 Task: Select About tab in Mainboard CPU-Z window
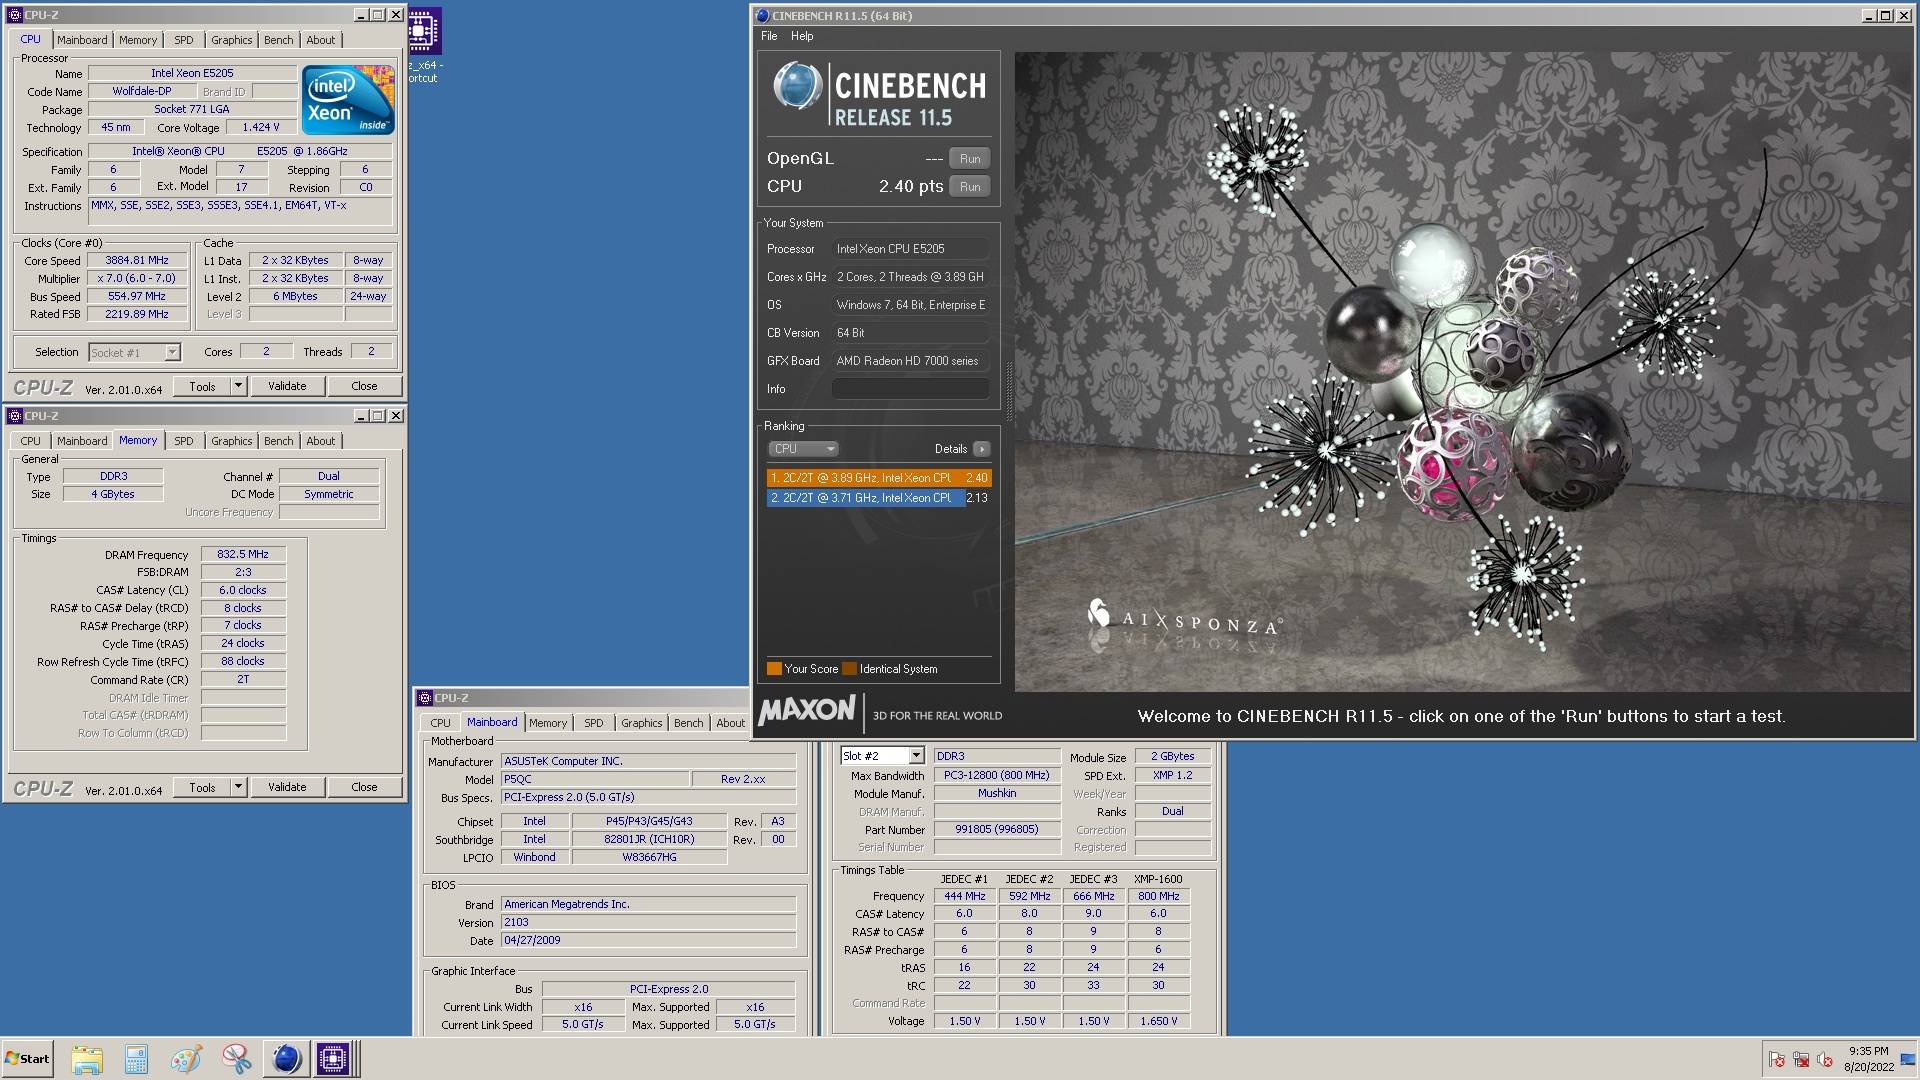(x=731, y=723)
